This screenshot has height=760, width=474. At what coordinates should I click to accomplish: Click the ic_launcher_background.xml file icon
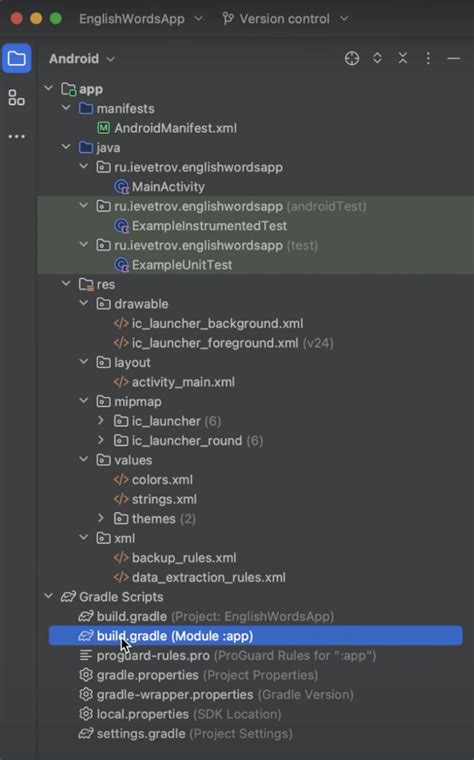tap(121, 323)
